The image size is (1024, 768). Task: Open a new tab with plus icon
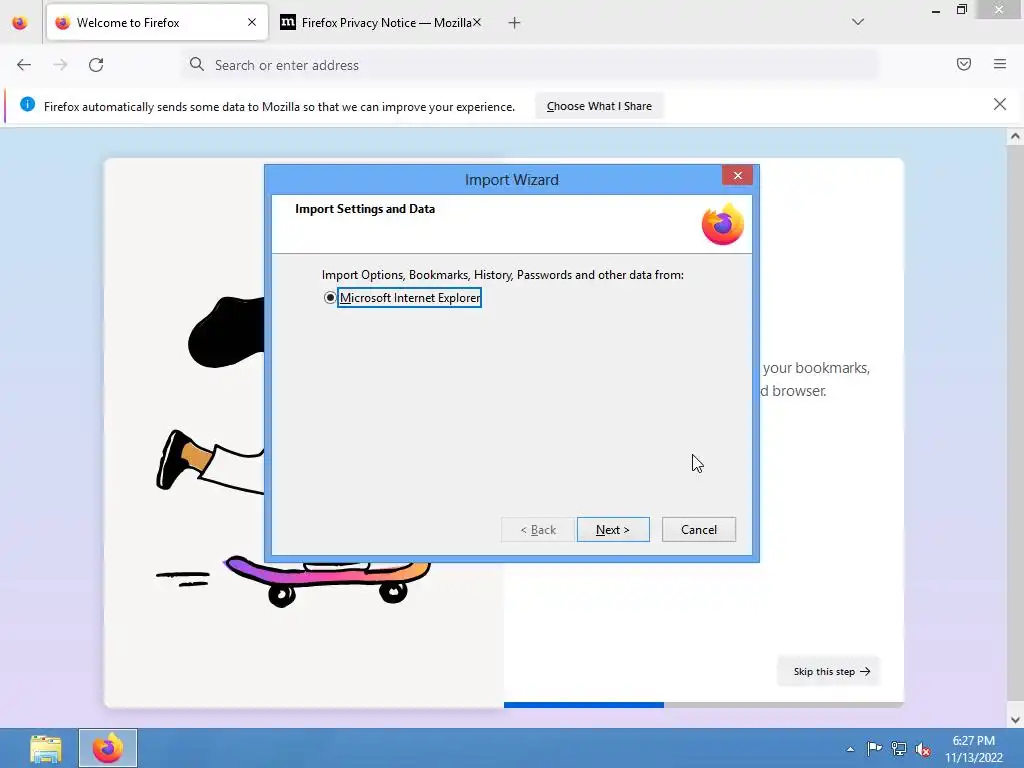[x=515, y=23]
